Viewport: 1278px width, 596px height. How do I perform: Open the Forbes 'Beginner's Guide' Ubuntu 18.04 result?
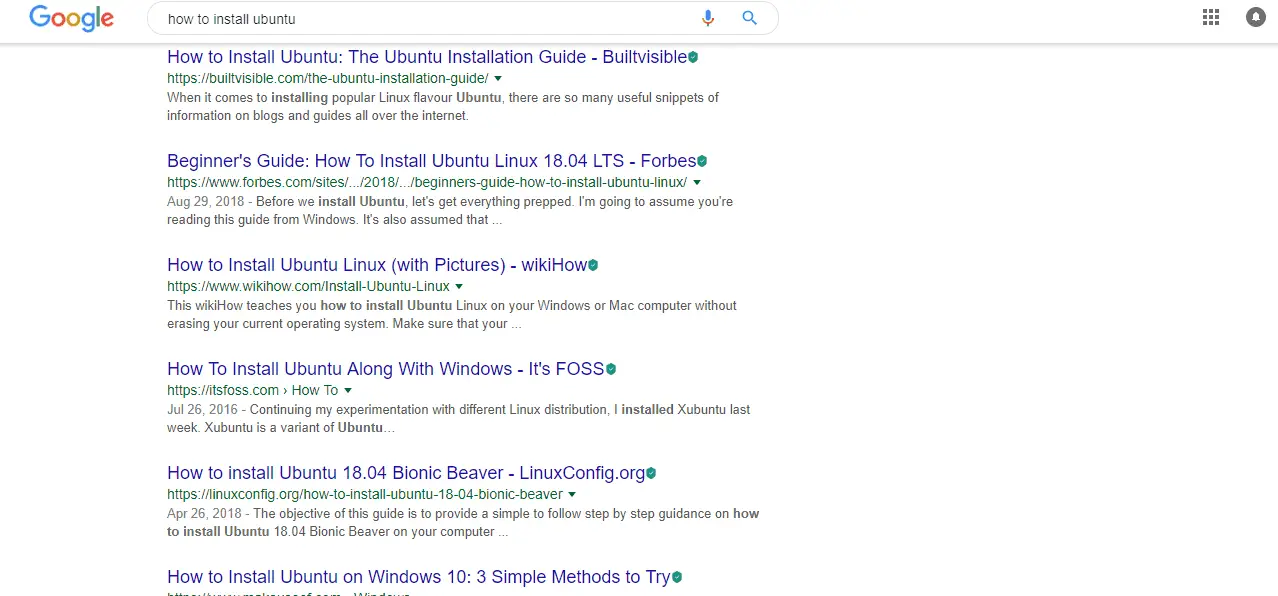click(x=432, y=161)
